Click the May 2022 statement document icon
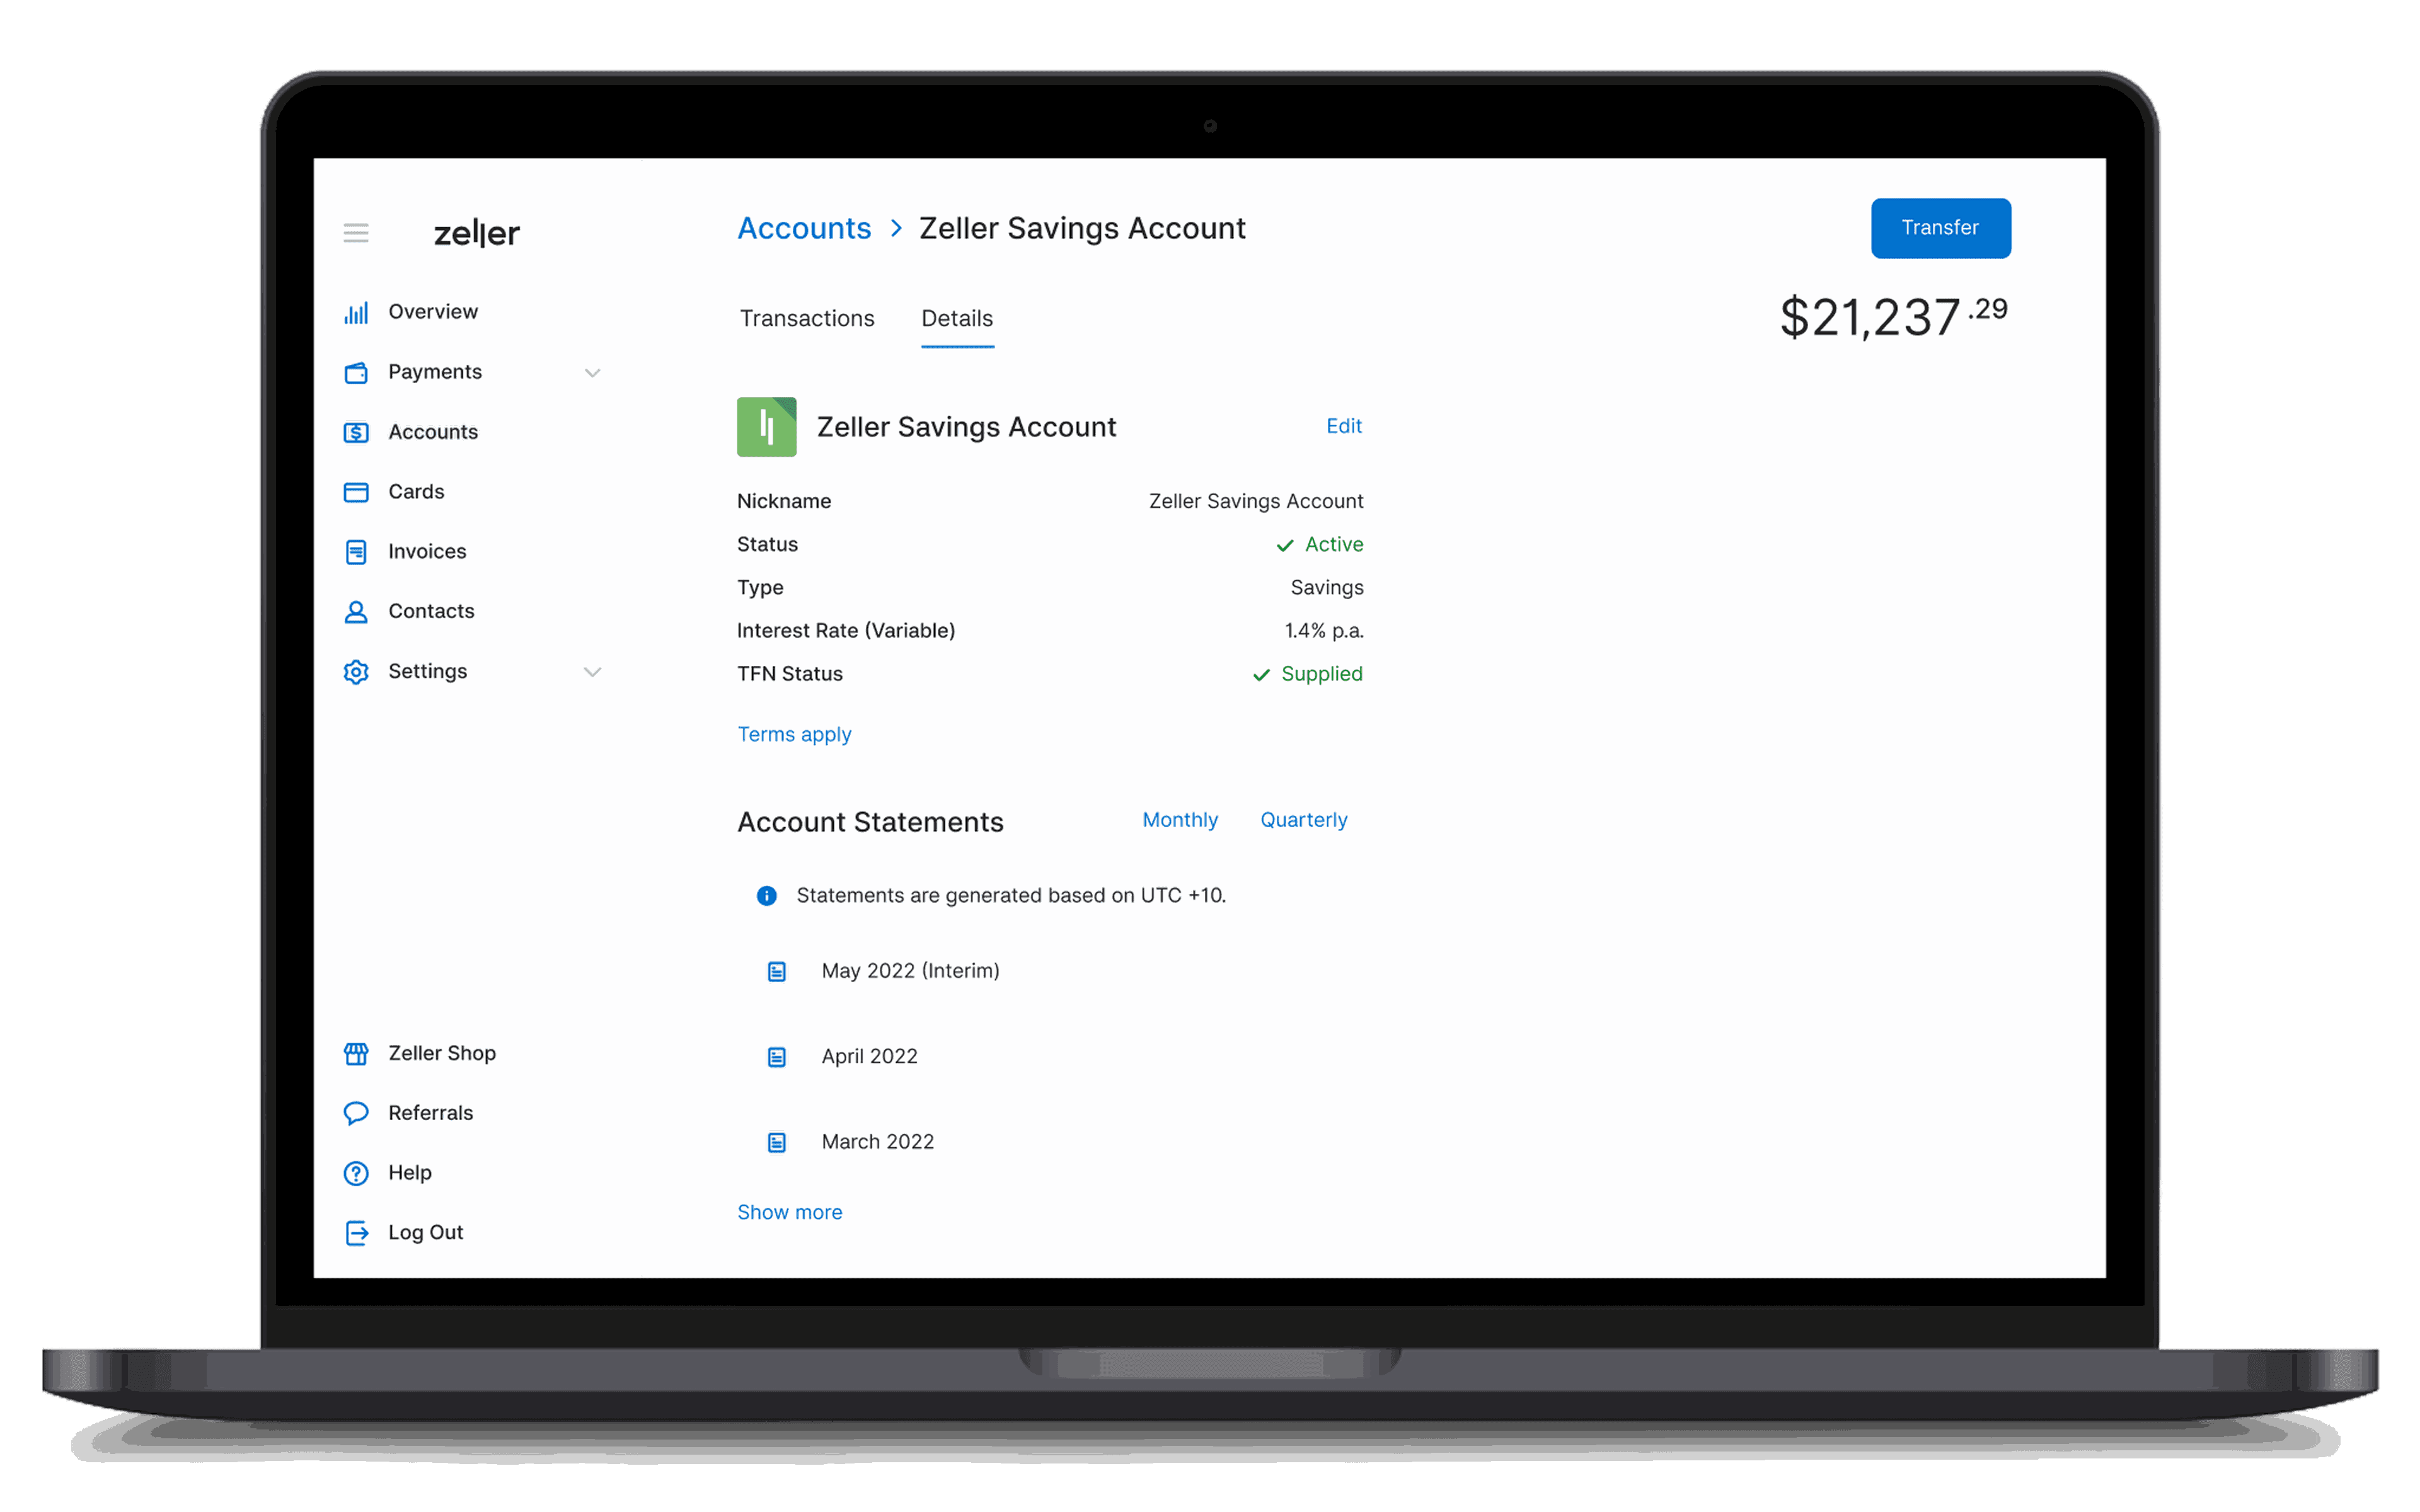This screenshot has width=2420, height=1512. (776, 971)
